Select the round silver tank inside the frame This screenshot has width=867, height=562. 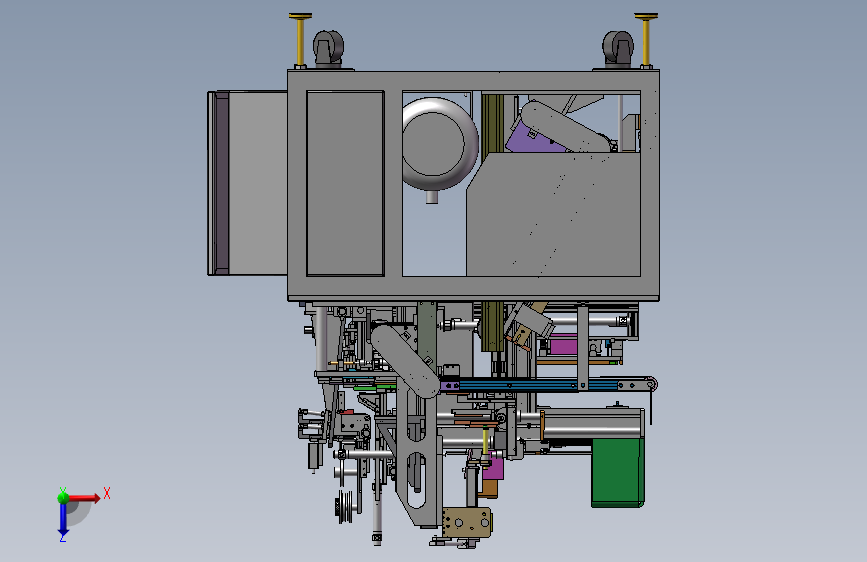coord(440,144)
